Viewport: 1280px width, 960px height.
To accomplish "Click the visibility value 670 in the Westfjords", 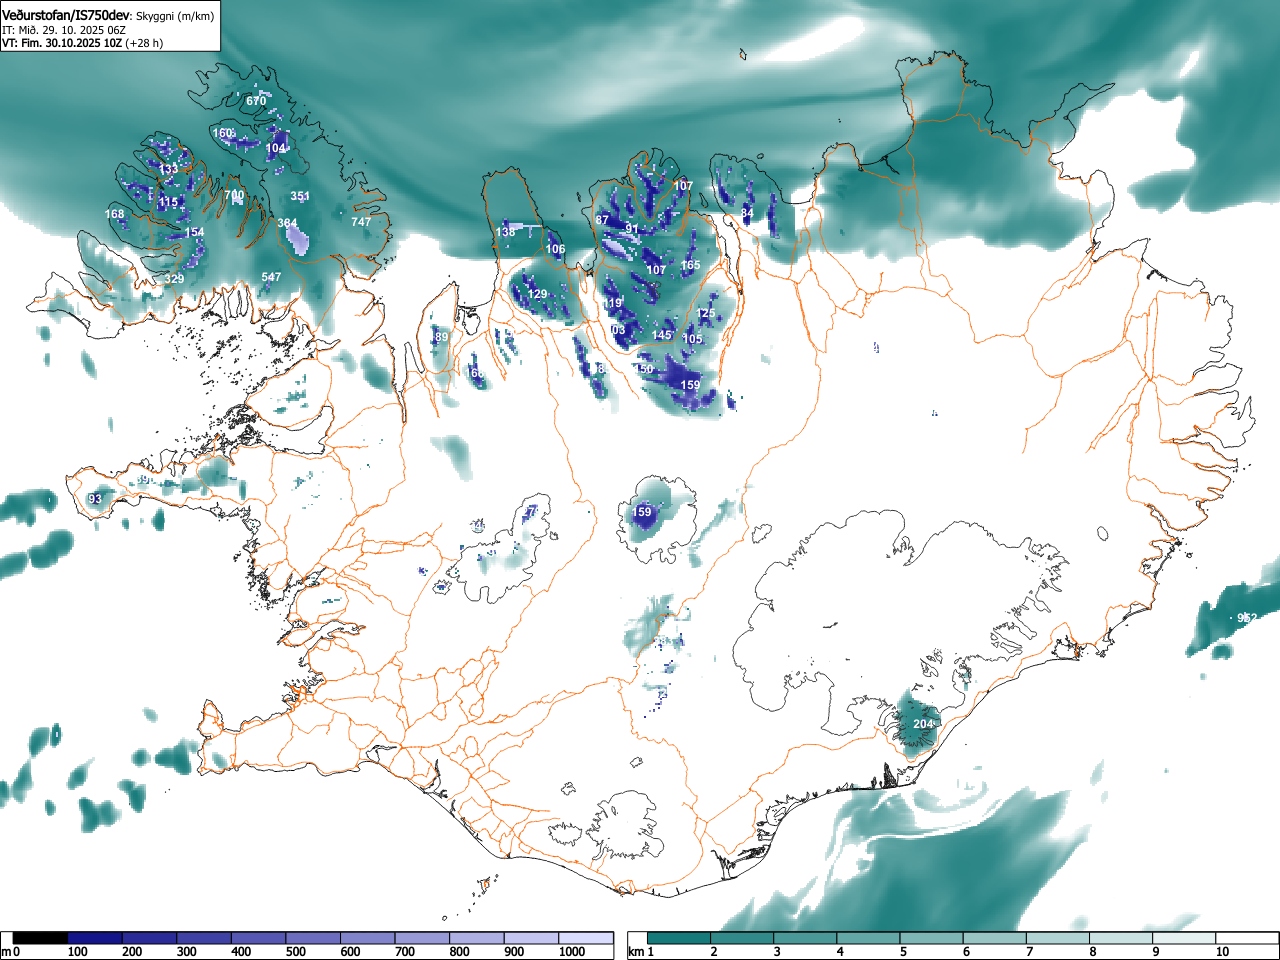I will (256, 101).
